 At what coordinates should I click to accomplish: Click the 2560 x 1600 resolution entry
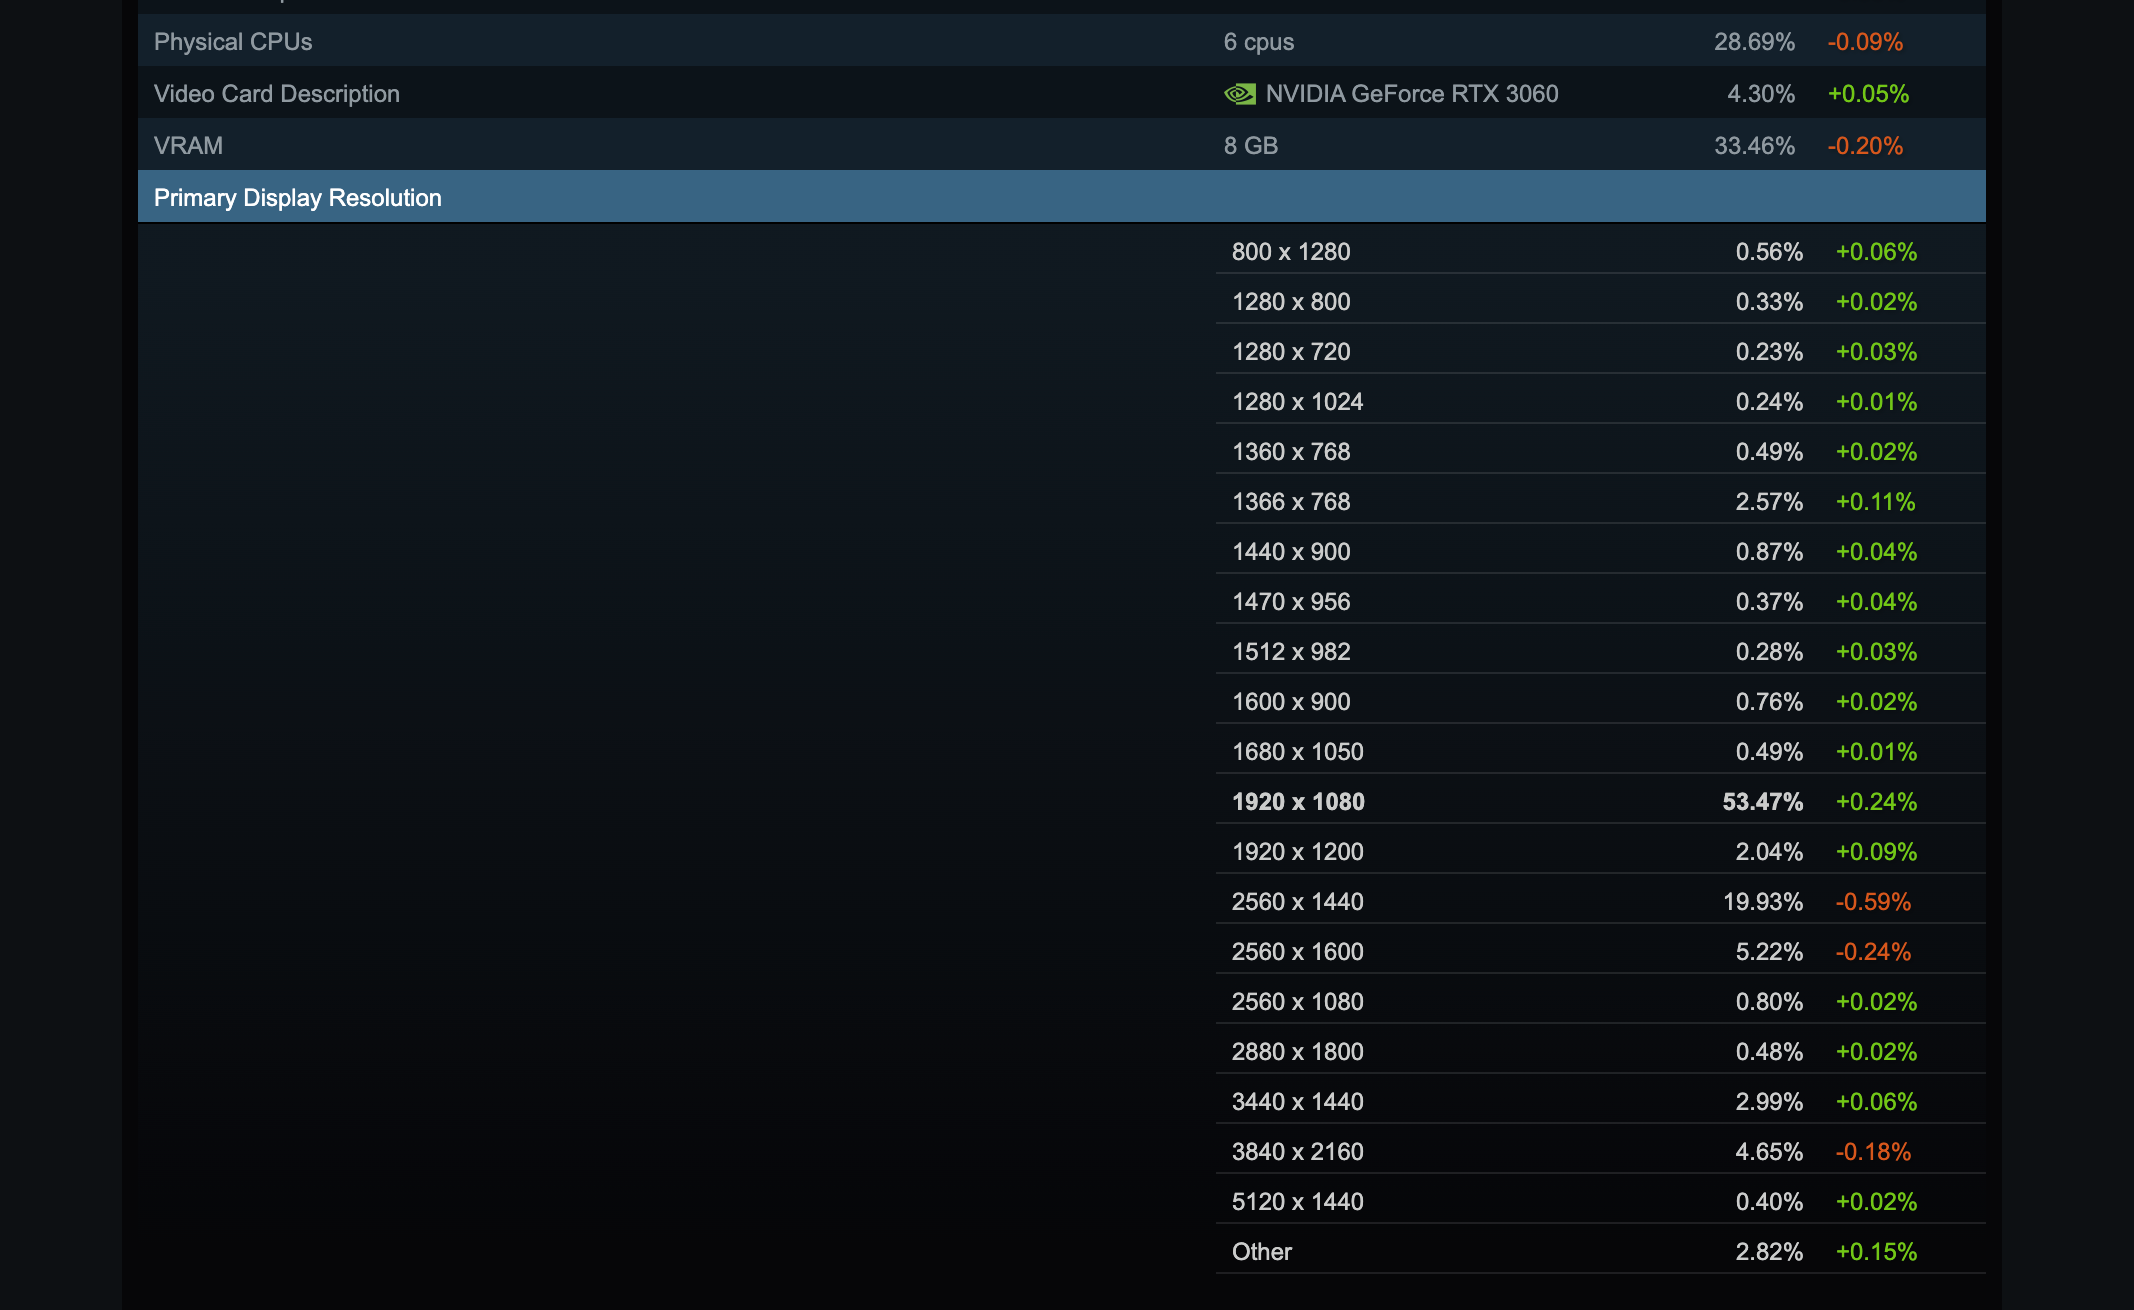click(x=1297, y=950)
